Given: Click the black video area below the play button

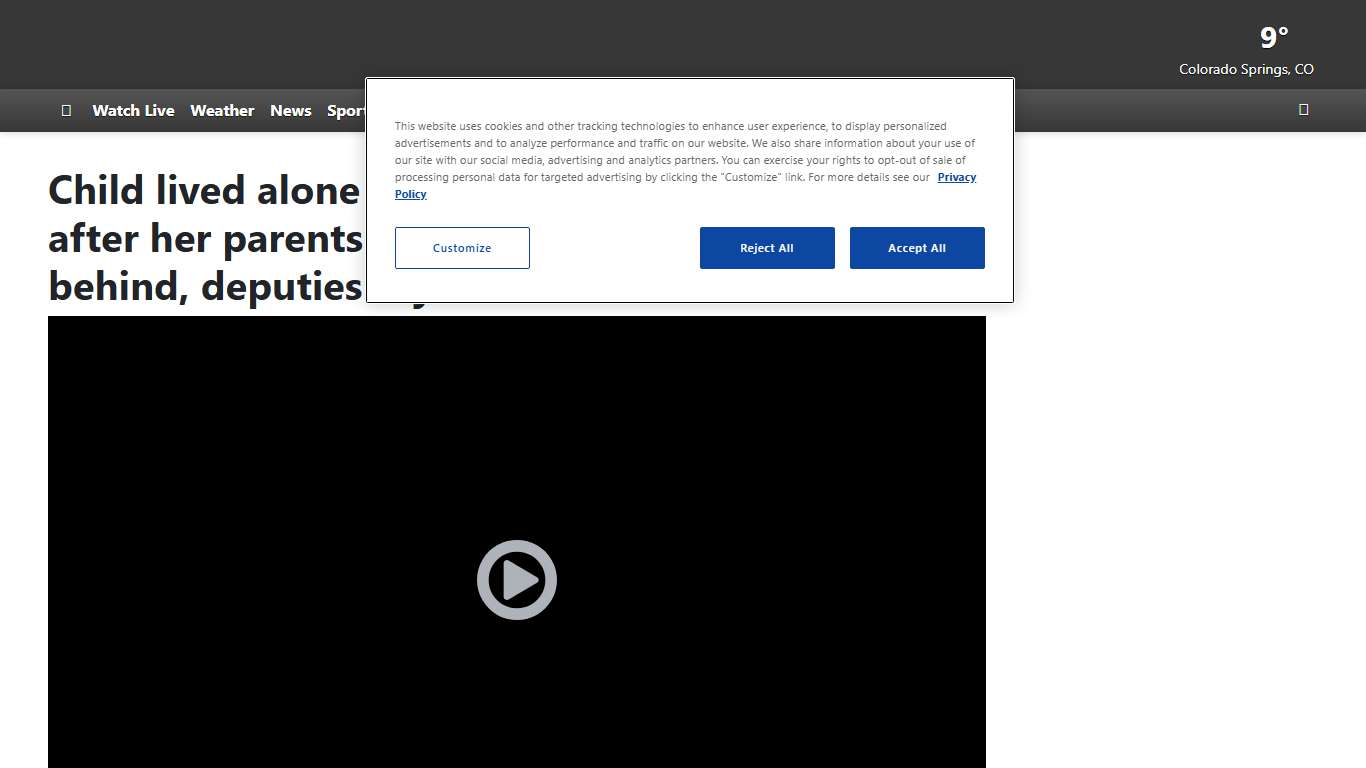Looking at the screenshot, I should click(516, 700).
